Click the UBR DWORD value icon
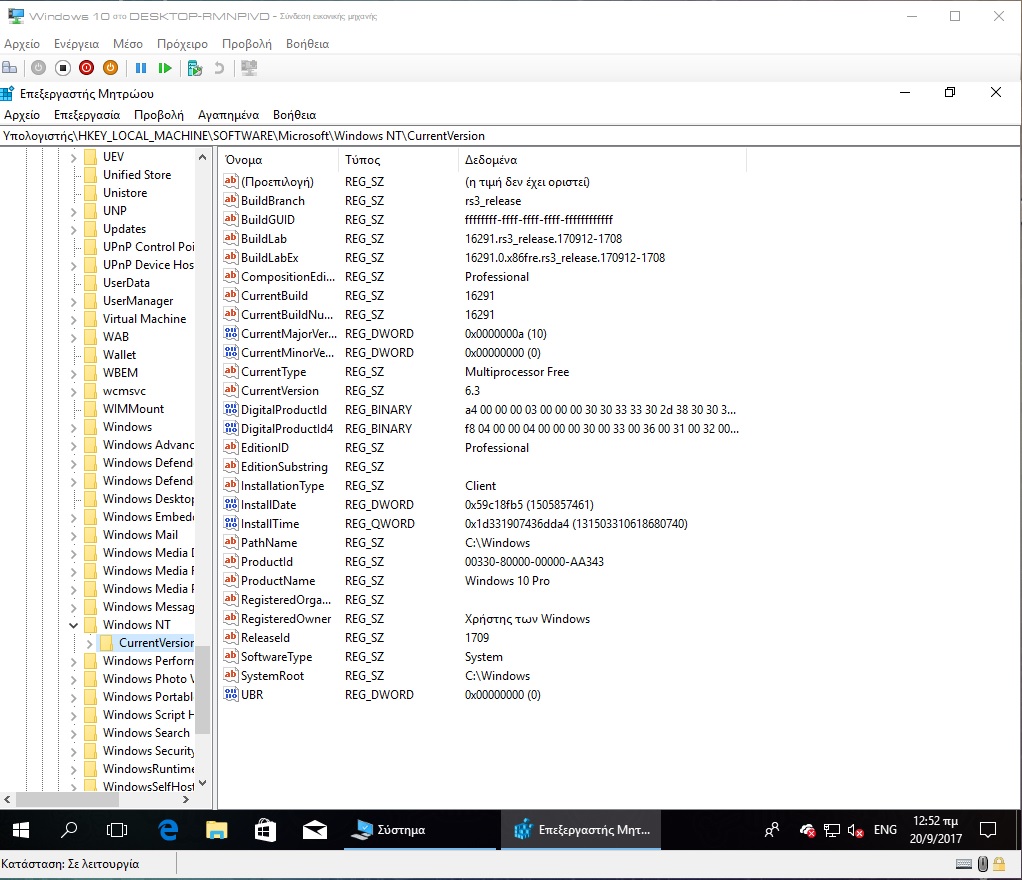This screenshot has height=880, width=1022. pyautogui.click(x=231, y=694)
